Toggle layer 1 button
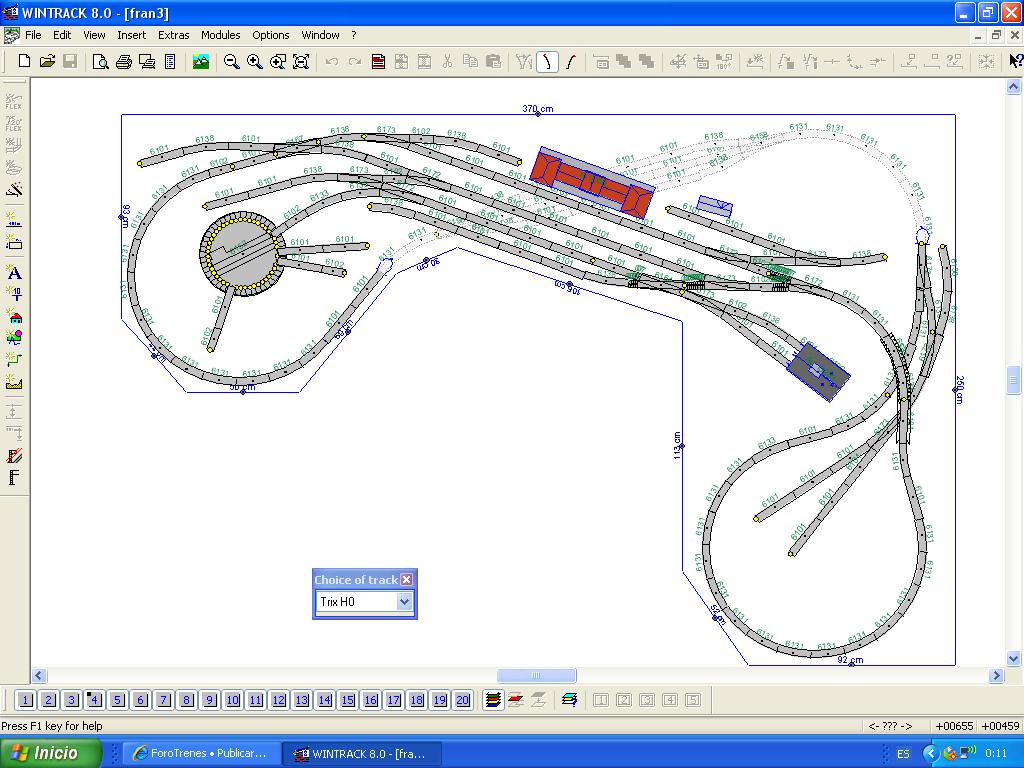This screenshot has height=768, width=1024. [25, 700]
